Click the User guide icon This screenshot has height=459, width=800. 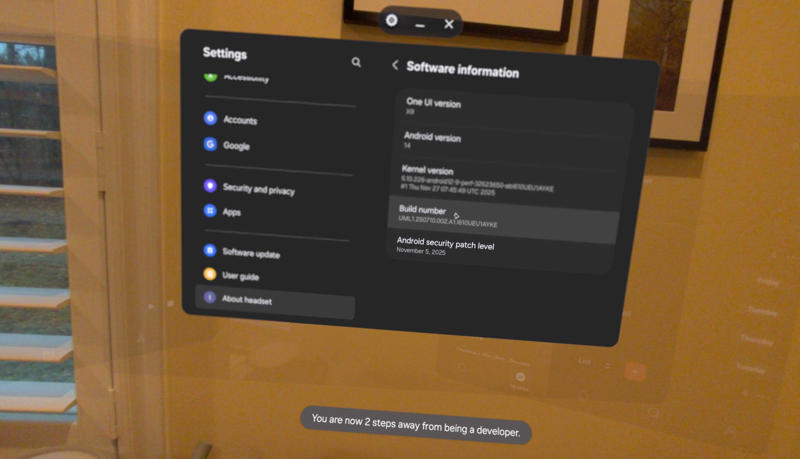(x=210, y=274)
